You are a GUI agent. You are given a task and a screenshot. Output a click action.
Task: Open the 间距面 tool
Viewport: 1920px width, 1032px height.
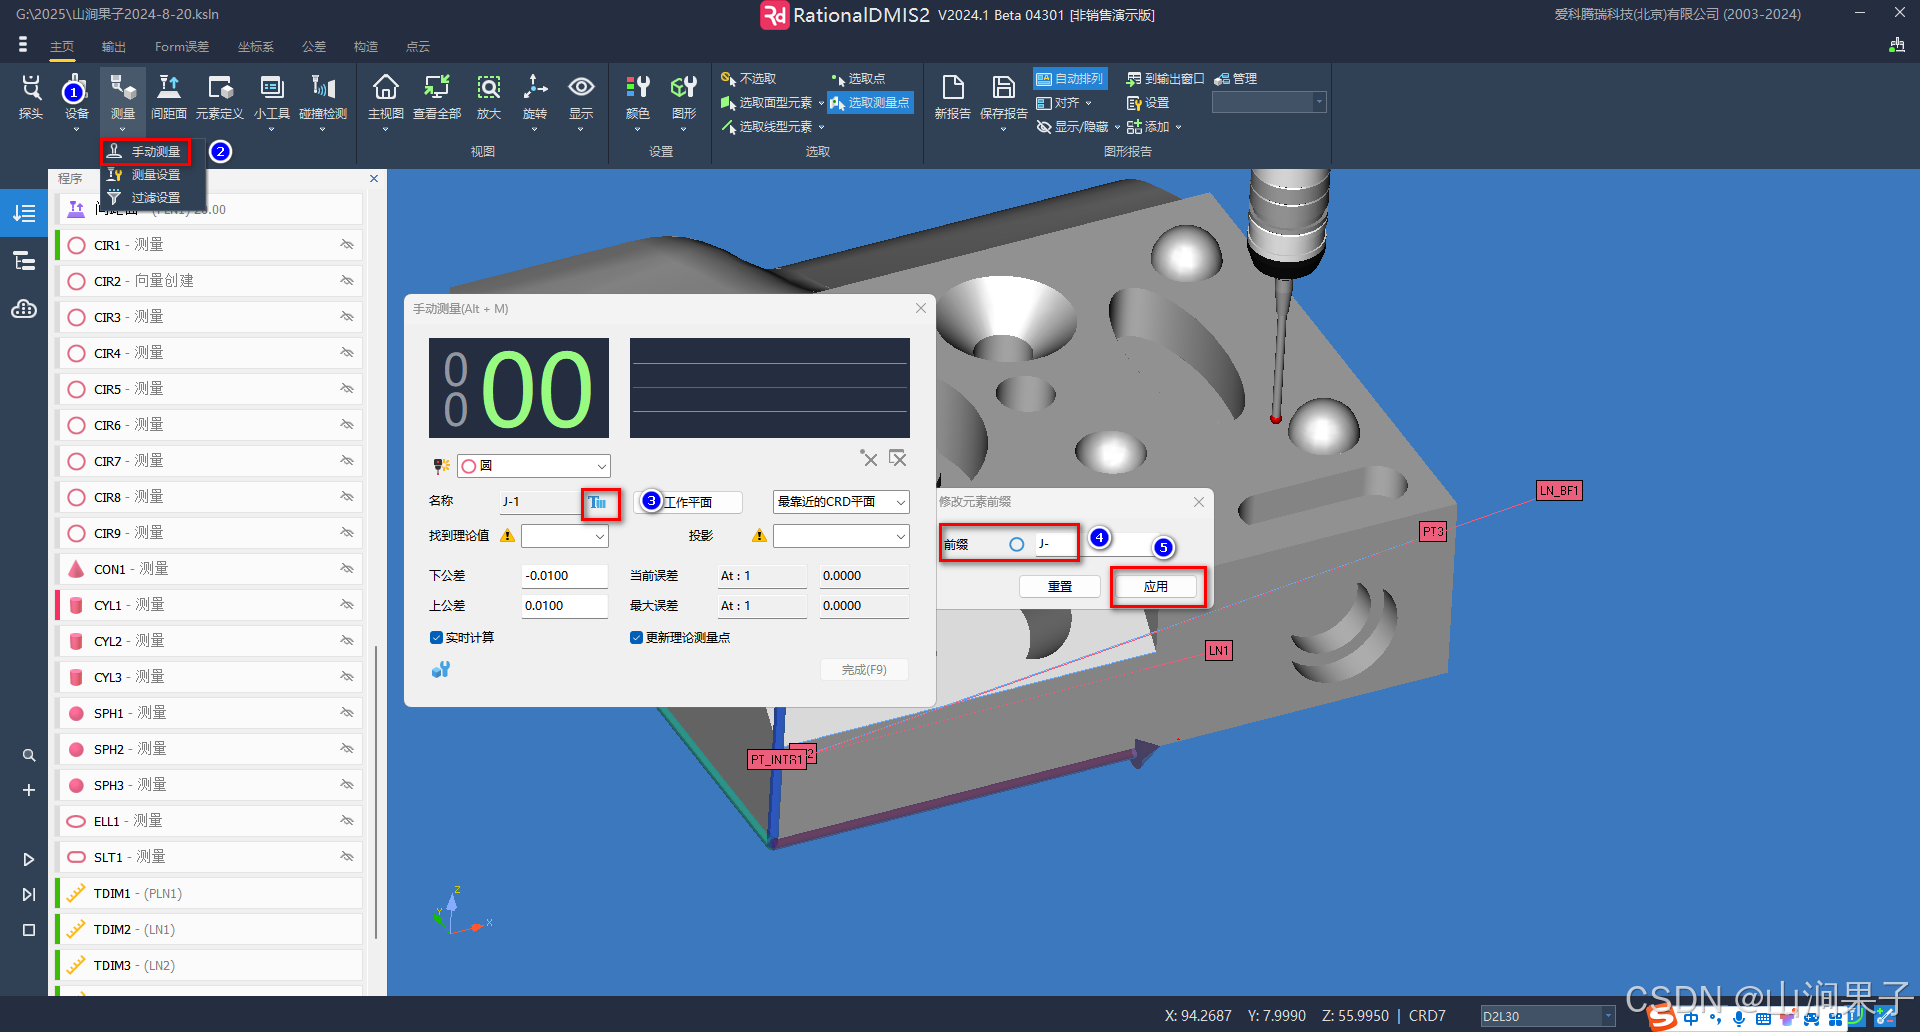[169, 98]
